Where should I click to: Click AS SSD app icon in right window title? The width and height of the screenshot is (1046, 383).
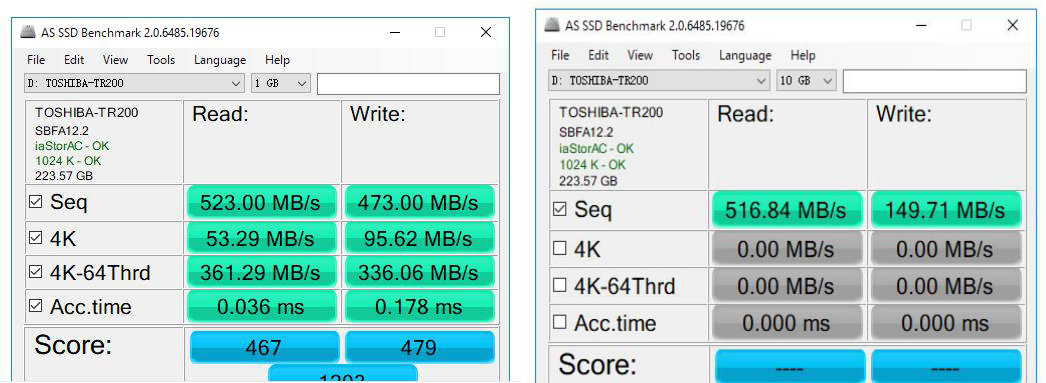pyautogui.click(x=552, y=25)
